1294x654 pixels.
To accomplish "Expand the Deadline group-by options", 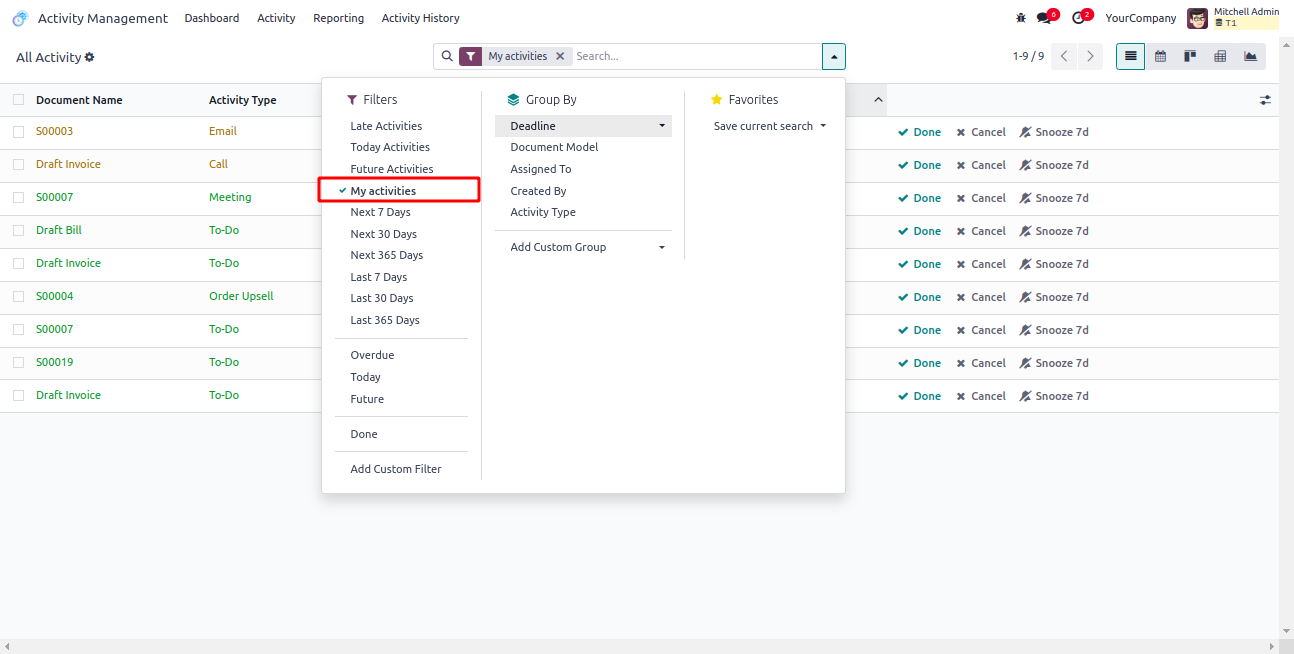I will click(661, 126).
